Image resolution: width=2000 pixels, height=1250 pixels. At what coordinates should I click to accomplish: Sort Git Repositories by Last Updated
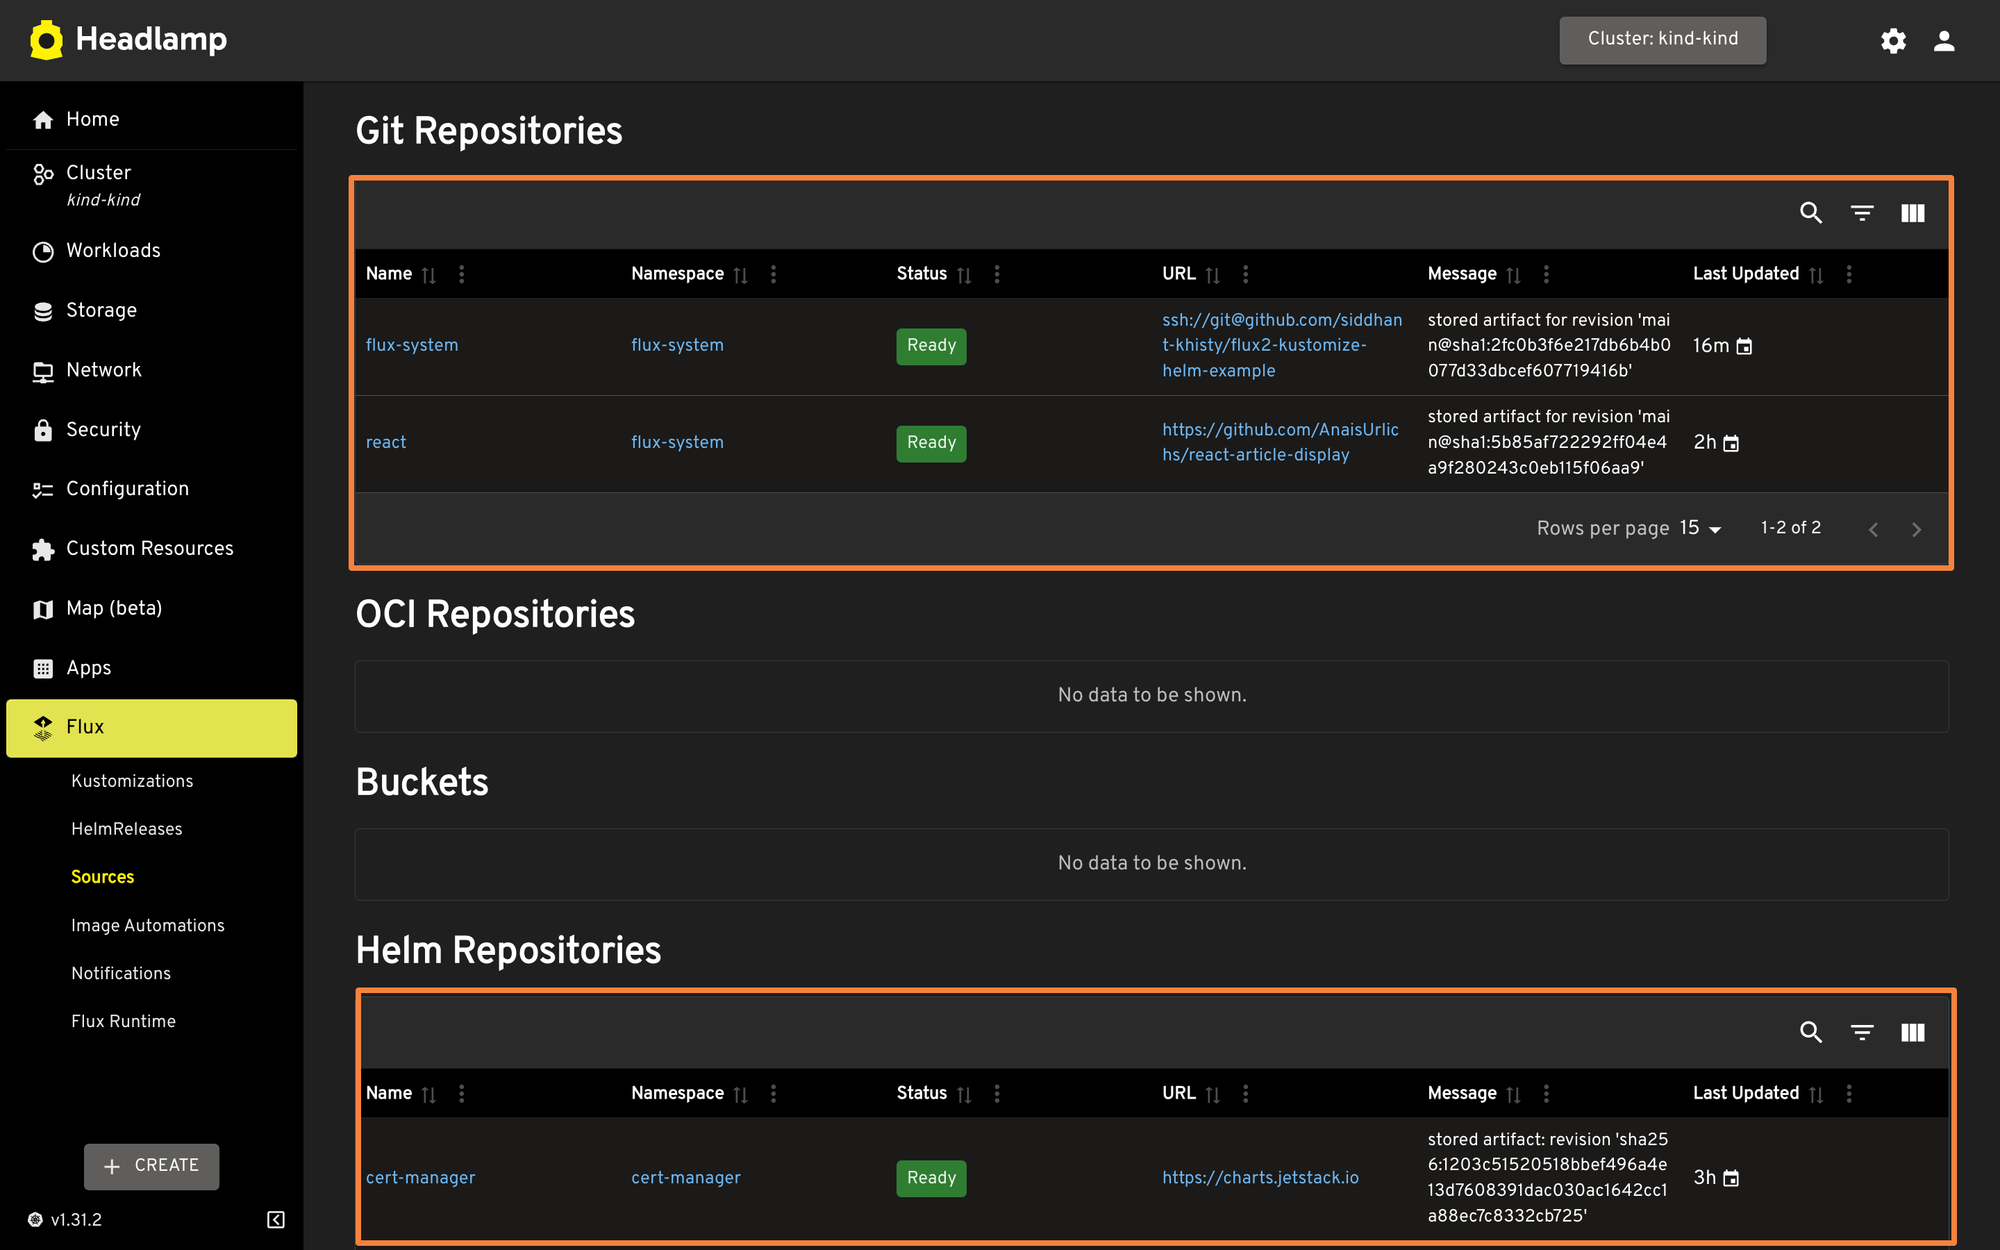(x=1816, y=275)
